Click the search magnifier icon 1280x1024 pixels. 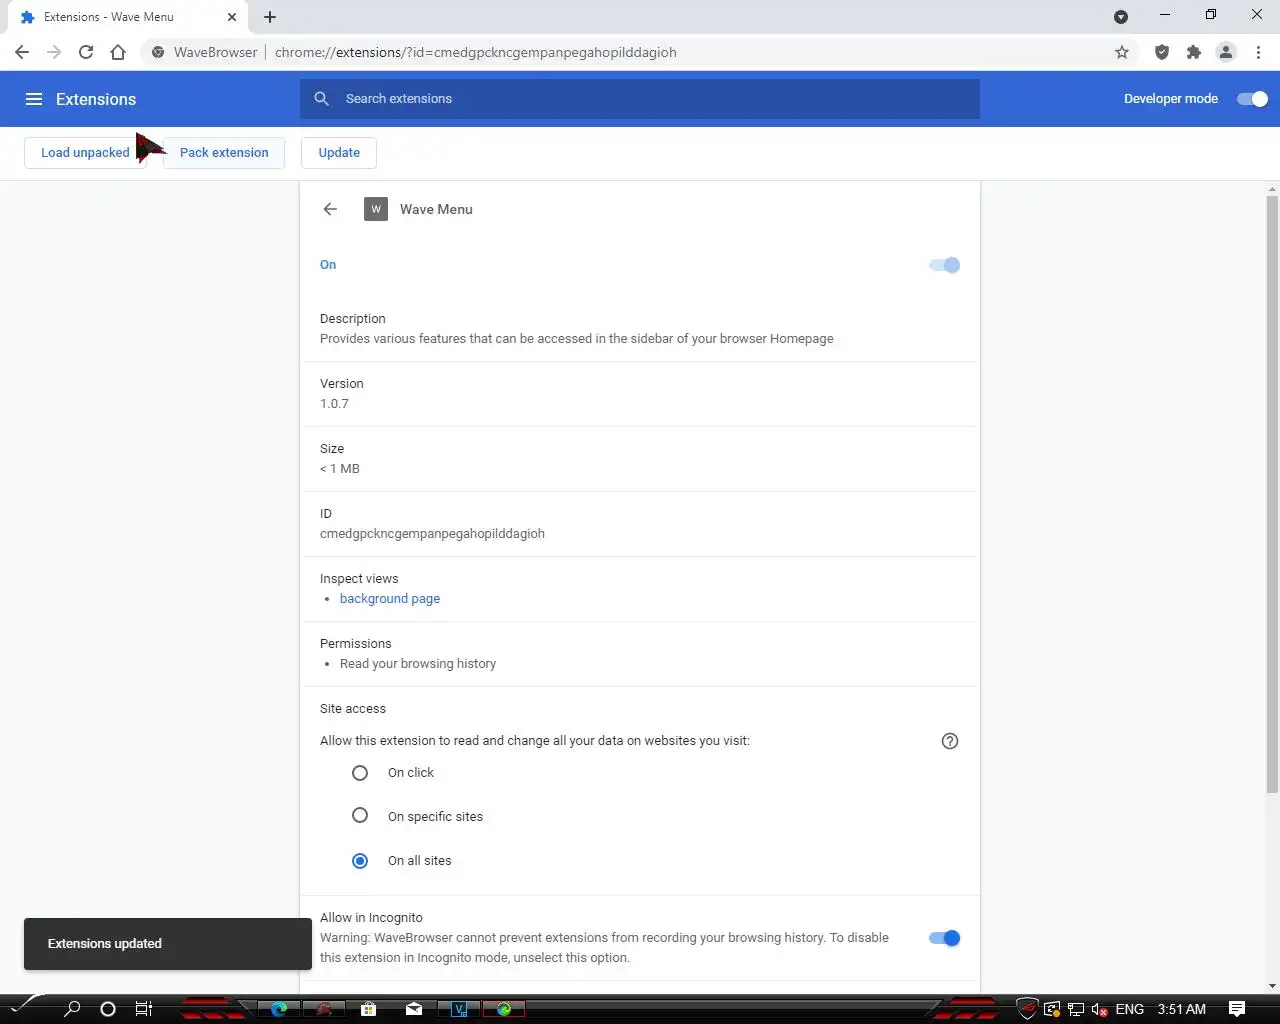click(321, 99)
